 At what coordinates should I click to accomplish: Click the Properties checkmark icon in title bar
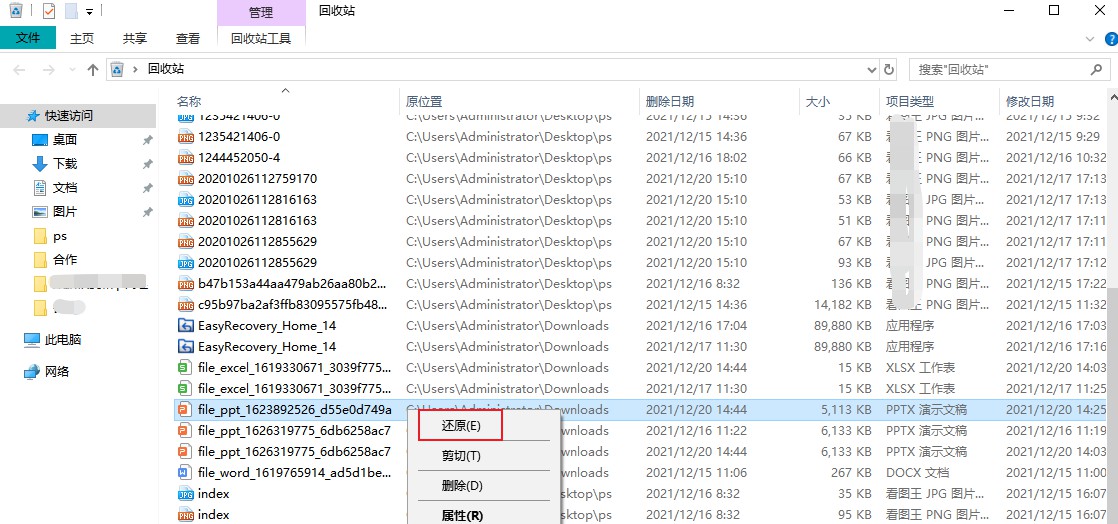pyautogui.click(x=48, y=11)
